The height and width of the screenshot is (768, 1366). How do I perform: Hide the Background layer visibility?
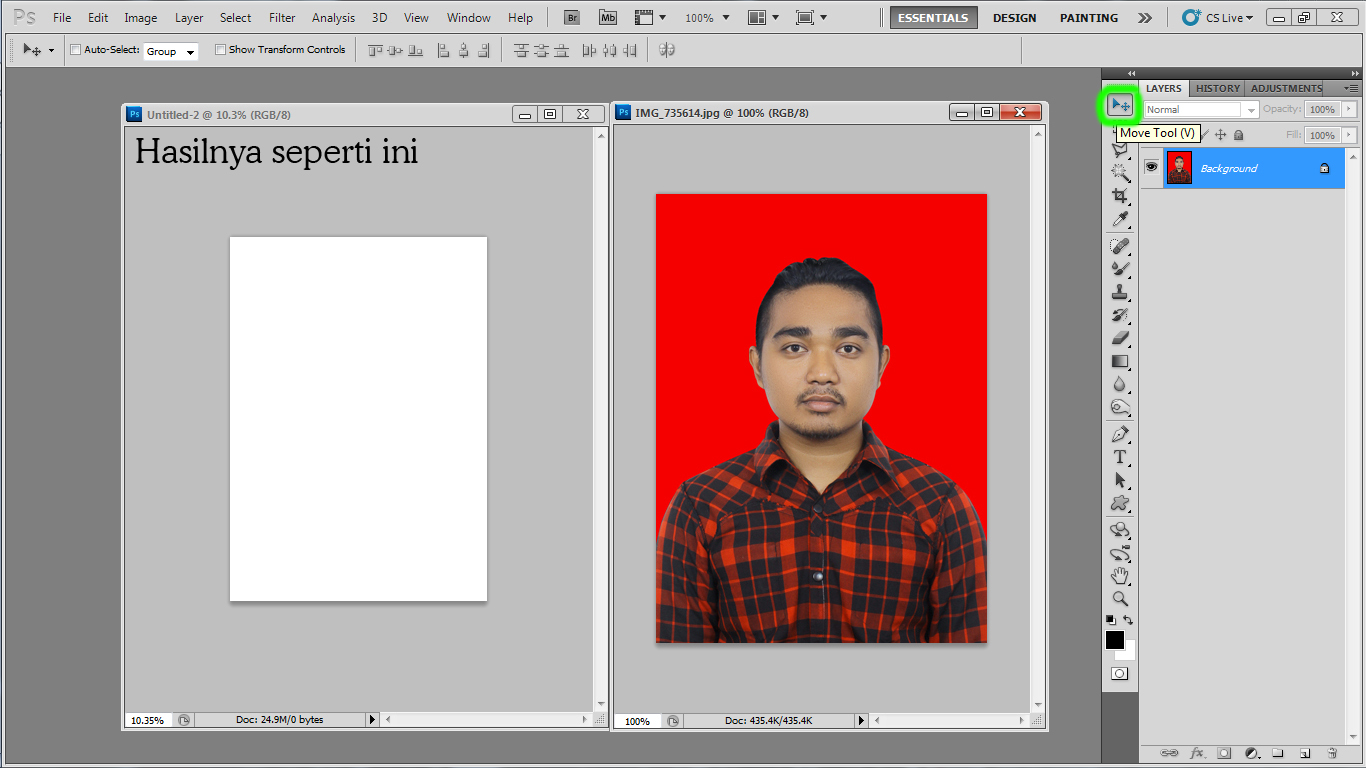point(1151,167)
